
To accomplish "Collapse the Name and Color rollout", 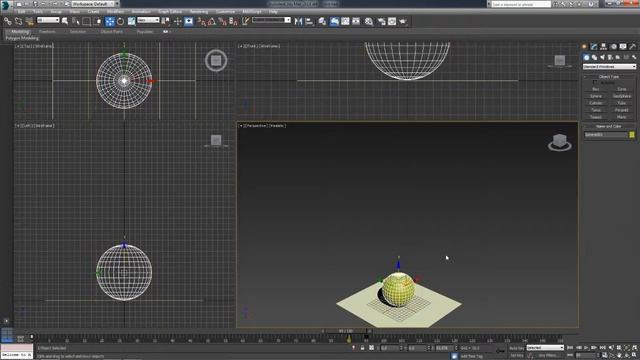I will click(609, 127).
